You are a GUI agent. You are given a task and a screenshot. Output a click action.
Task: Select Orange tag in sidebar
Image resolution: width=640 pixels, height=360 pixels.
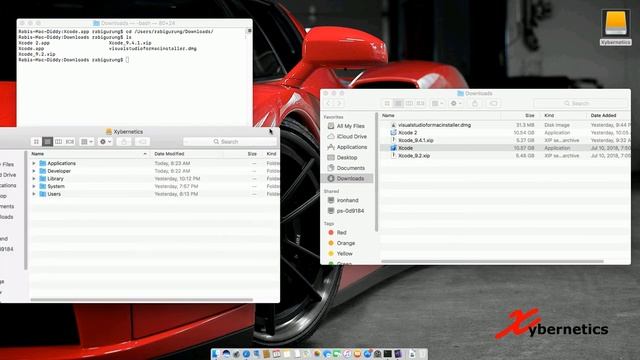coord(342,243)
